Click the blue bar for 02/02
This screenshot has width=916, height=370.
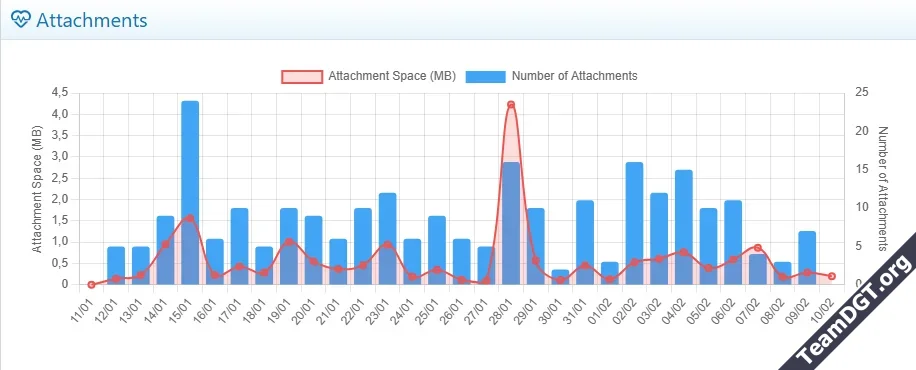pos(634,223)
